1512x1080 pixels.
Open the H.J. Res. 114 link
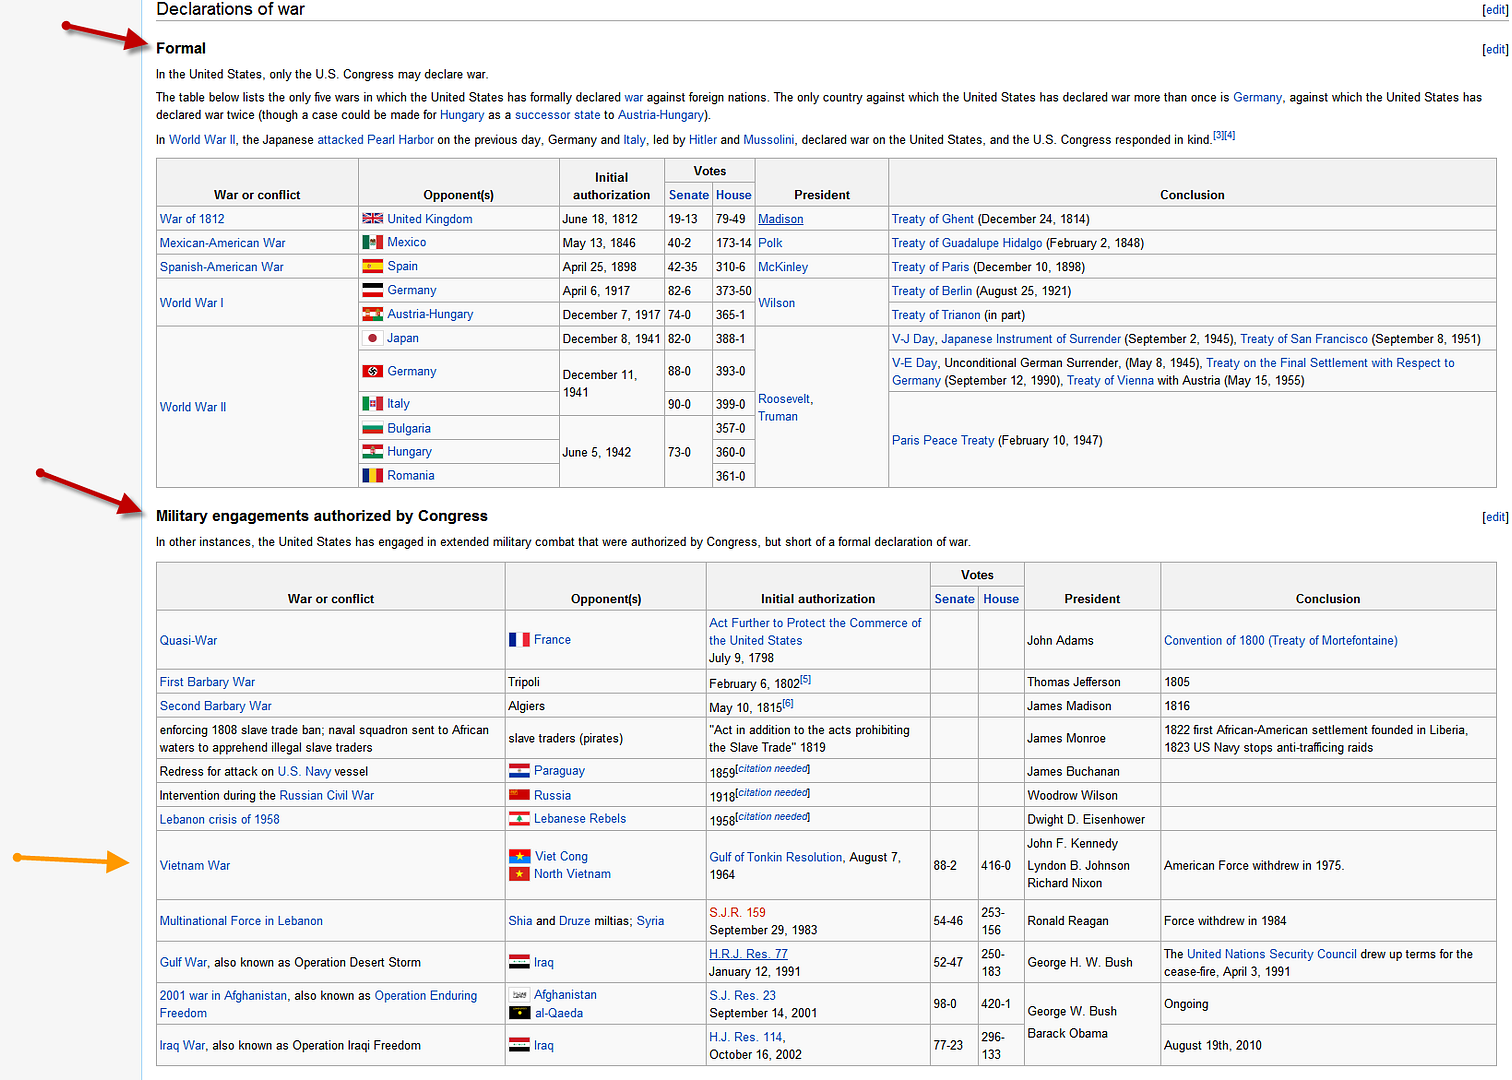click(x=746, y=1037)
